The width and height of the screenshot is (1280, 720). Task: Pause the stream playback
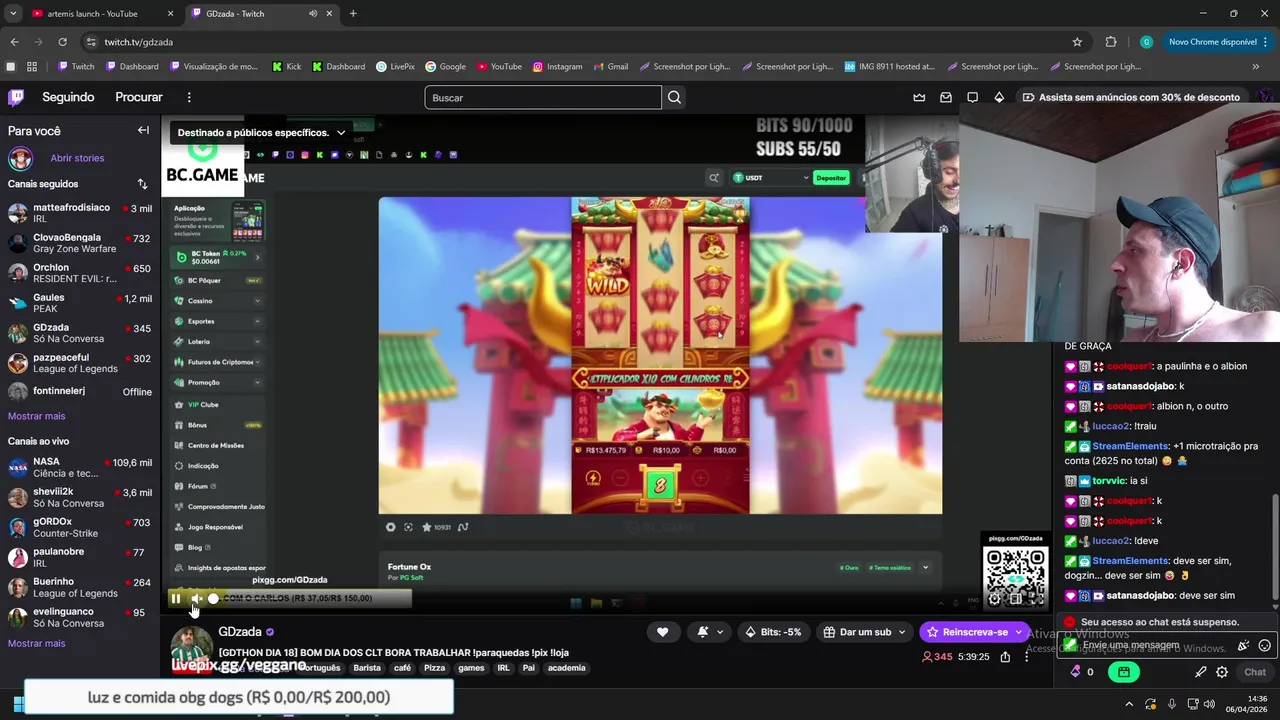tap(176, 599)
